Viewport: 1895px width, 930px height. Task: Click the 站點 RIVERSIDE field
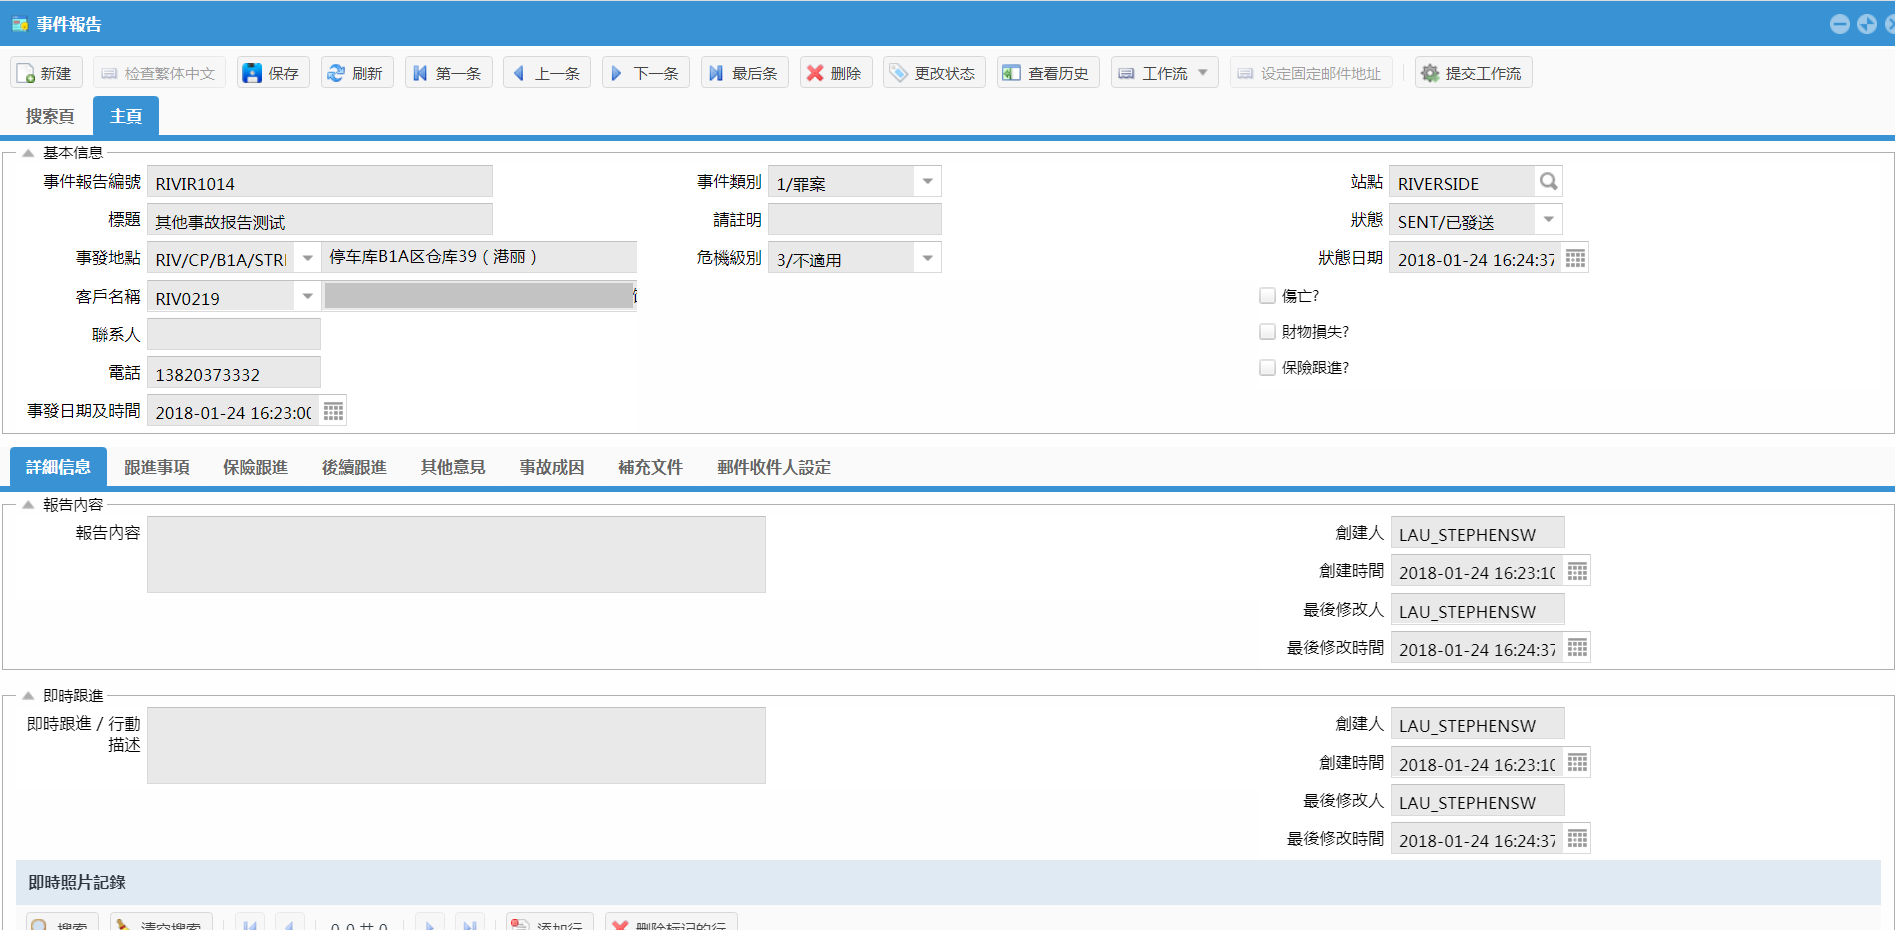click(x=1461, y=182)
